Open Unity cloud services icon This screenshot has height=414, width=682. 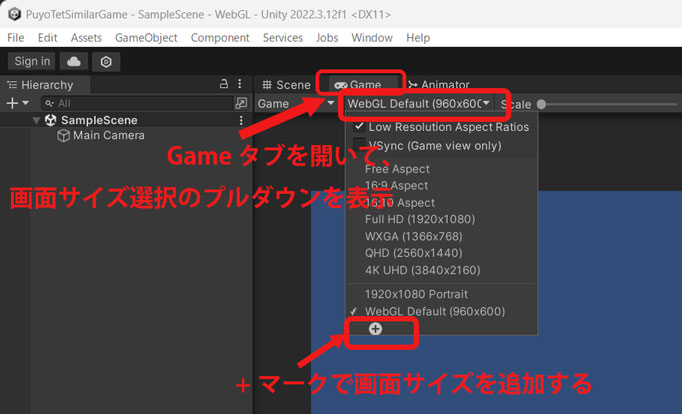point(74,61)
